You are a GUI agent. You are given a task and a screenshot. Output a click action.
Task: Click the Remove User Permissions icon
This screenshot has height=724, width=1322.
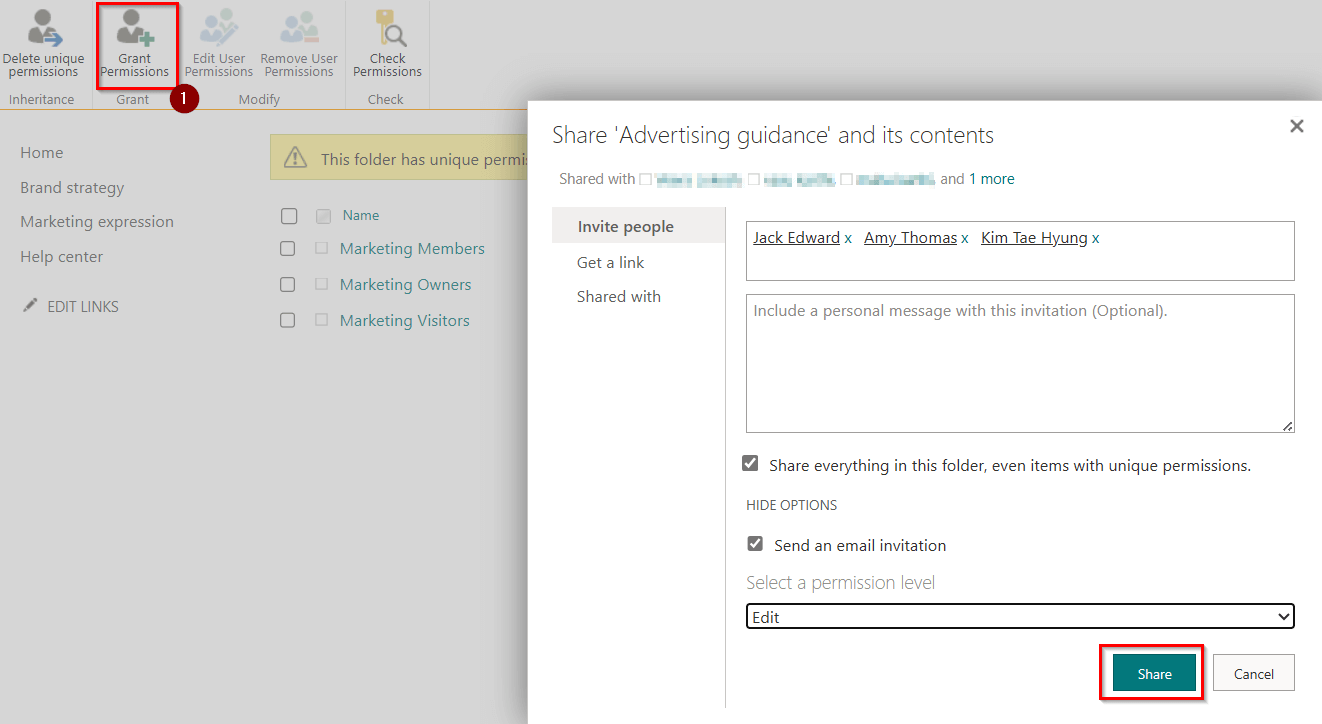[299, 28]
